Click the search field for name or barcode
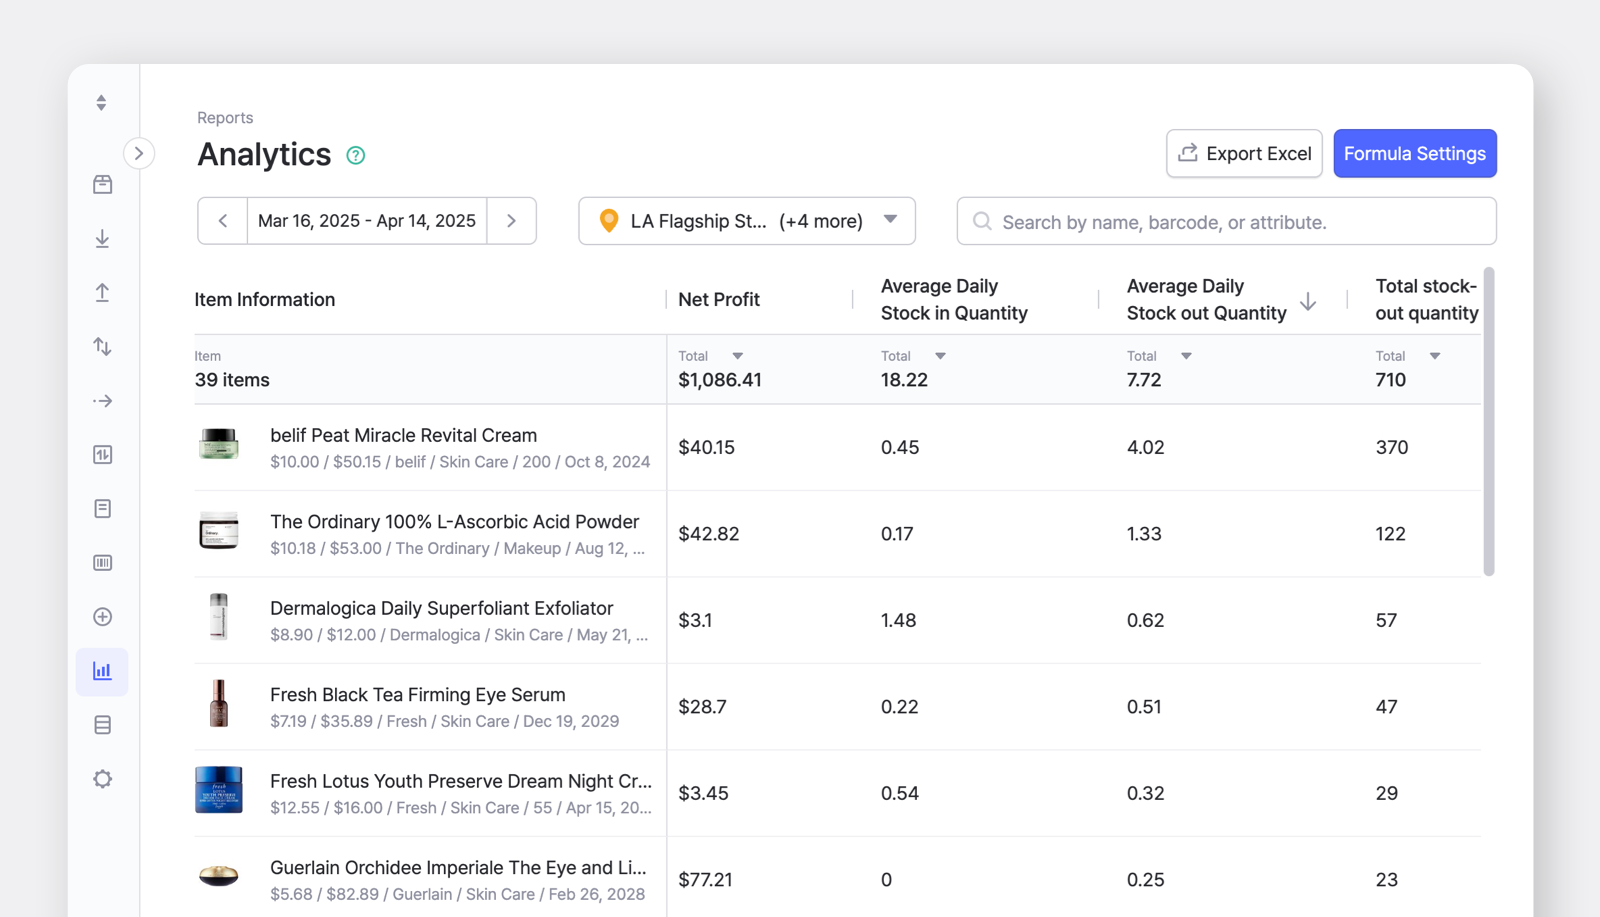 point(1226,221)
